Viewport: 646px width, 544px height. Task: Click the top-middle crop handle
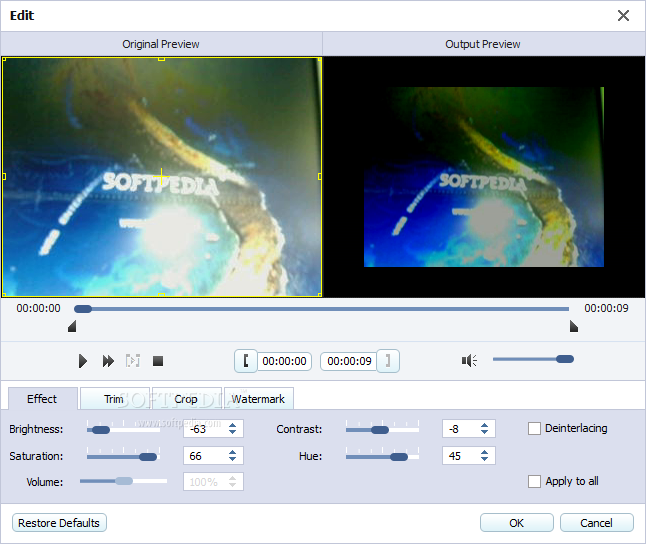pos(162,59)
